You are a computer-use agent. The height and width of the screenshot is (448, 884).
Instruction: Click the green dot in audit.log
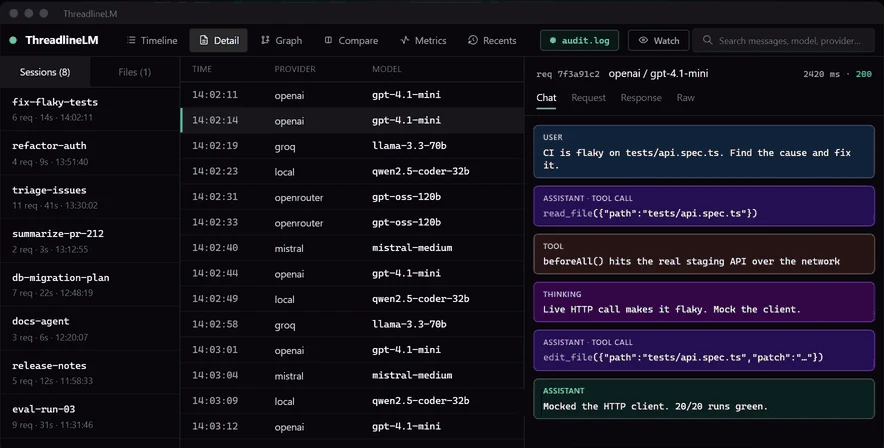click(x=552, y=41)
